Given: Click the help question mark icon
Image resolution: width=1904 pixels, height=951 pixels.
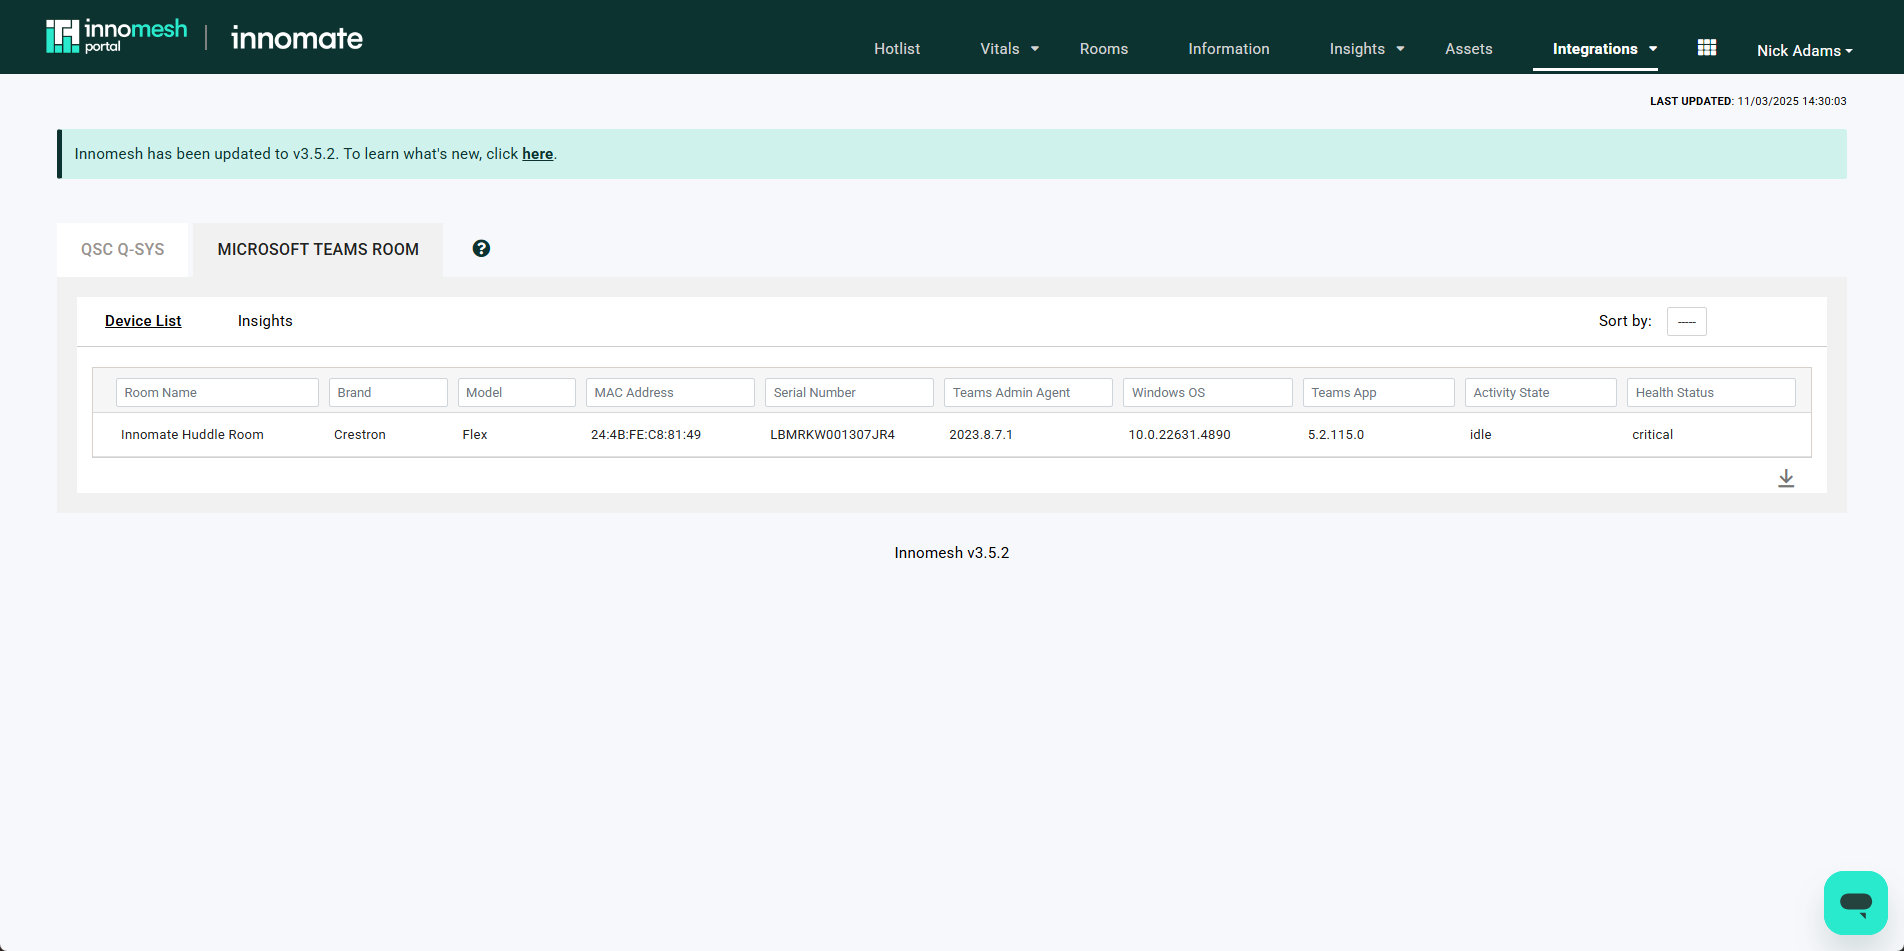Looking at the screenshot, I should tap(481, 248).
